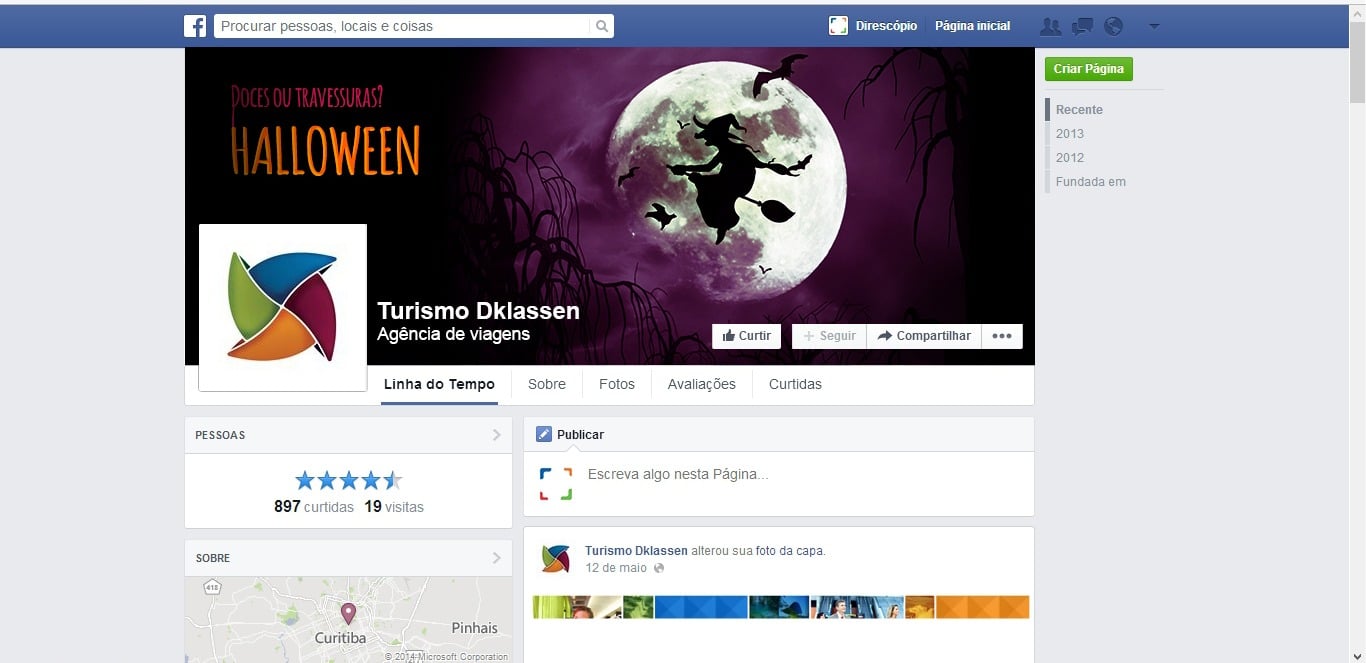This screenshot has height=663, width=1366.
Task: Open the messages icon
Action: pos(1082,27)
